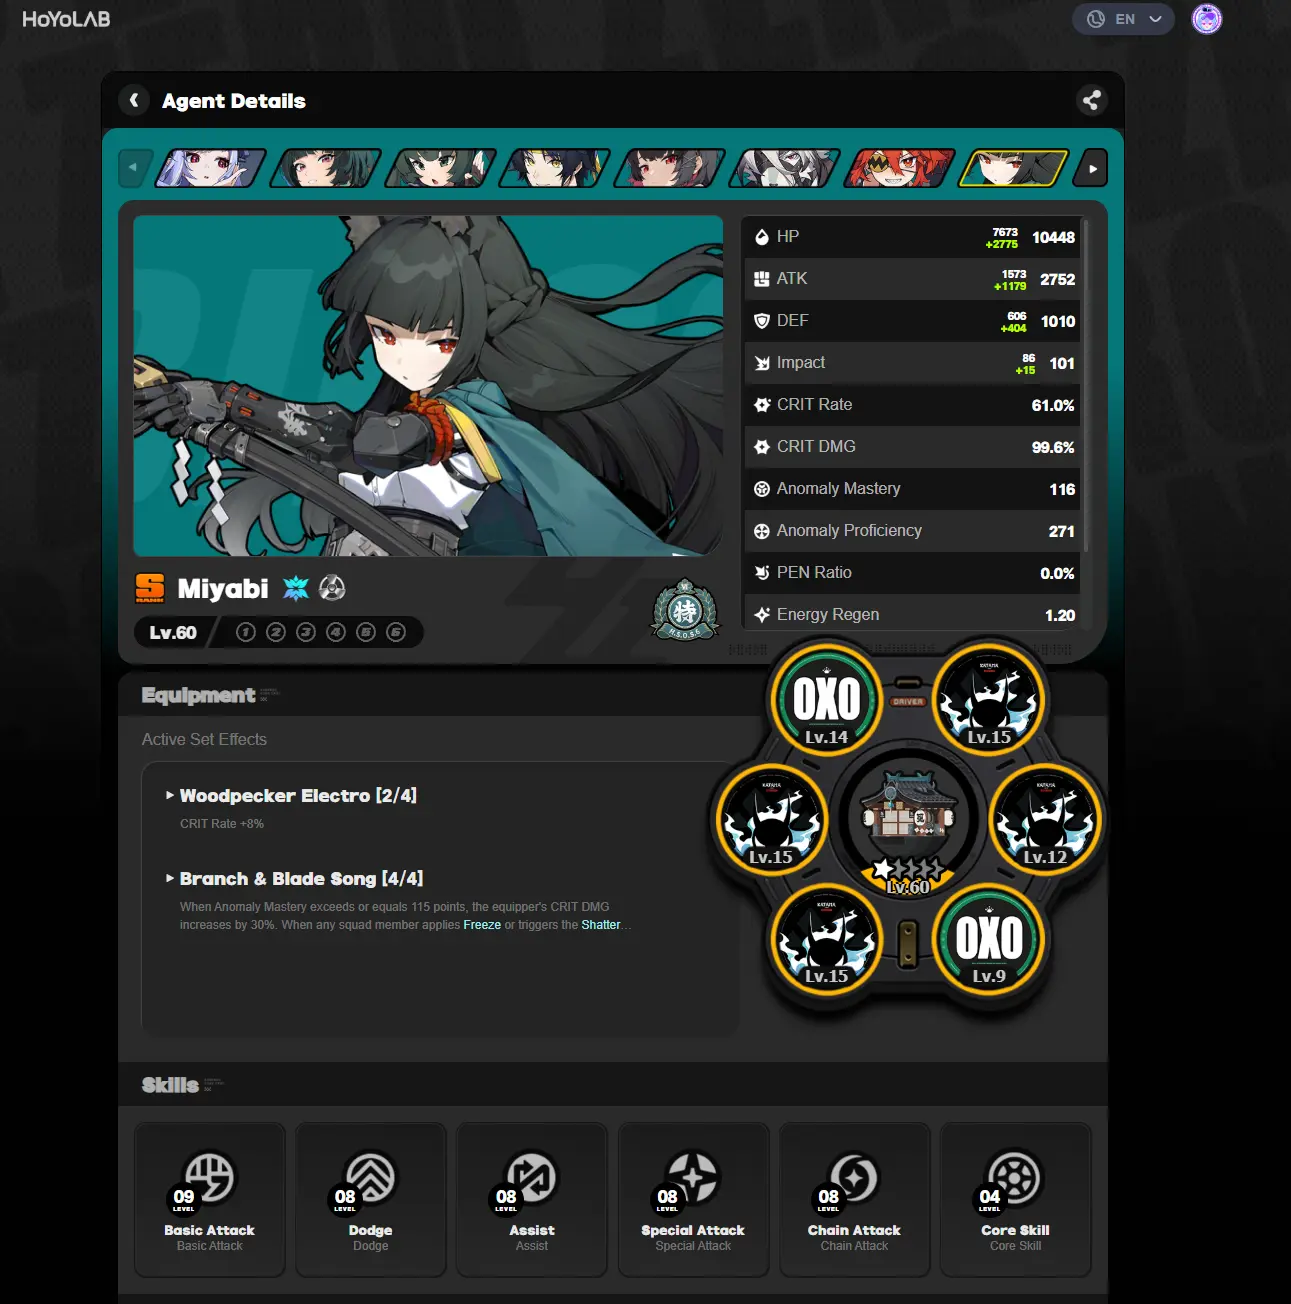Click mindscape cinema node 2
Image resolution: width=1291 pixels, height=1304 pixels.
tap(276, 632)
